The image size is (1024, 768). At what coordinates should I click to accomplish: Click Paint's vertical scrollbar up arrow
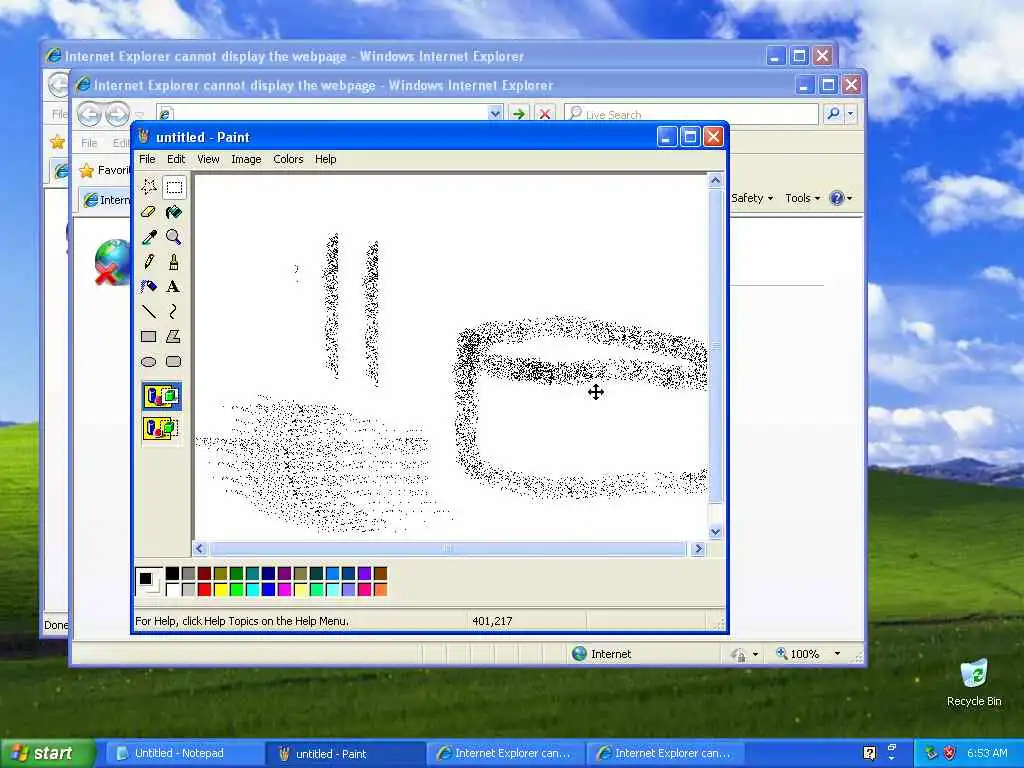(x=715, y=180)
